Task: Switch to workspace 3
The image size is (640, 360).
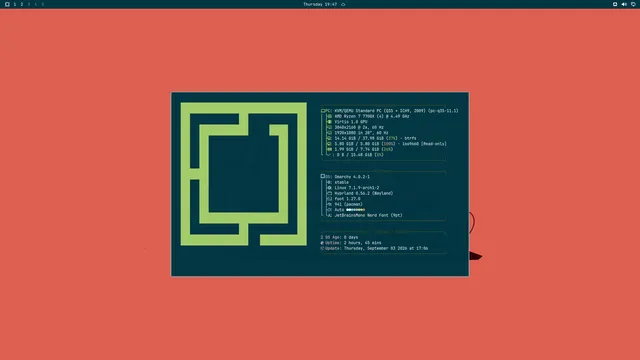Action: point(29,4)
